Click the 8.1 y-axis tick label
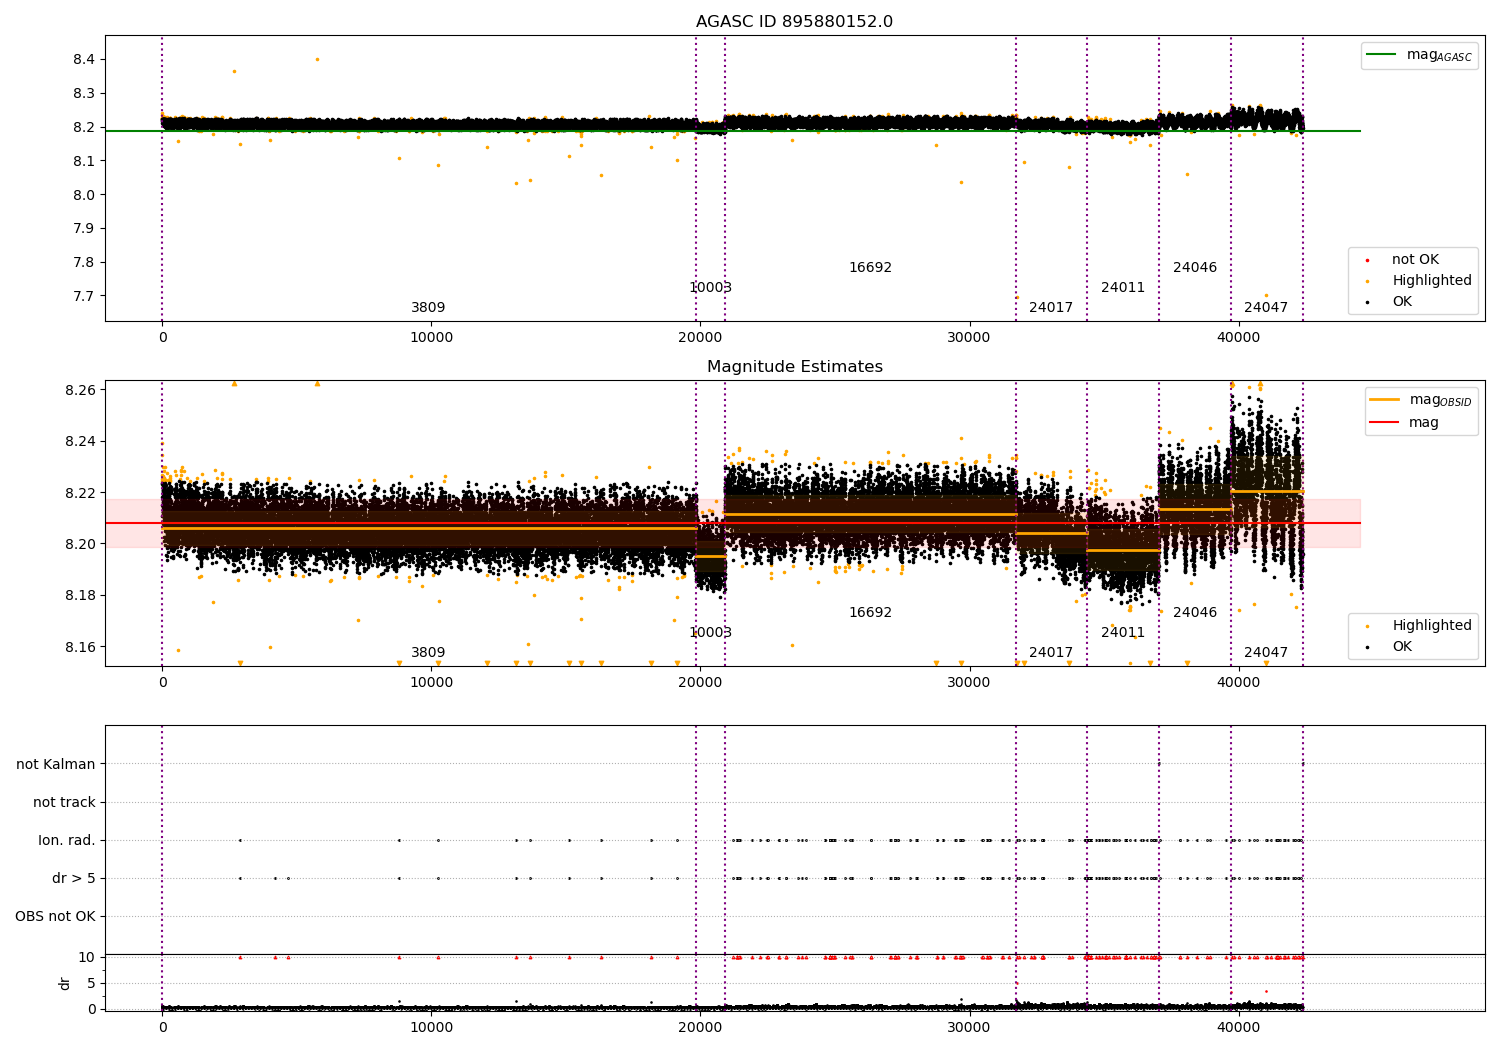Image resolution: width=1500 pixels, height=1050 pixels. pos(84,161)
